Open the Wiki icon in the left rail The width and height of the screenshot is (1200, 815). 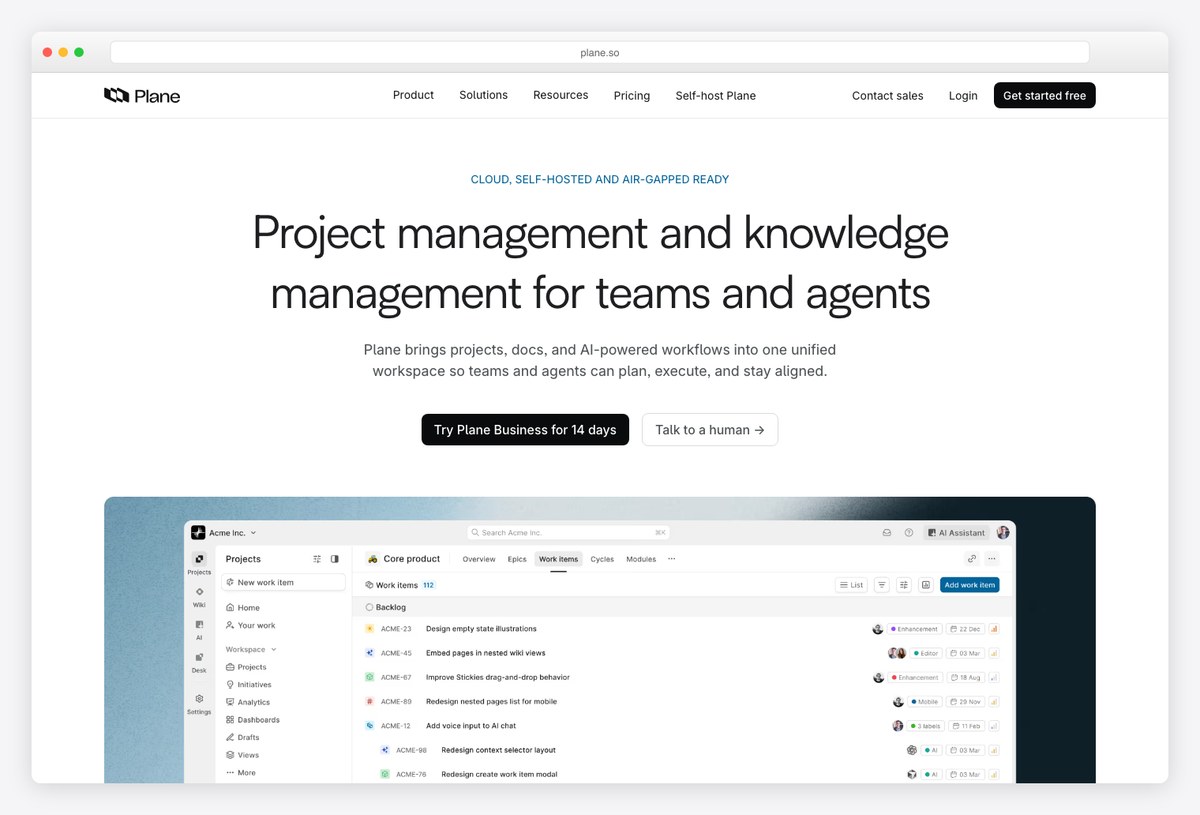[x=199, y=592]
